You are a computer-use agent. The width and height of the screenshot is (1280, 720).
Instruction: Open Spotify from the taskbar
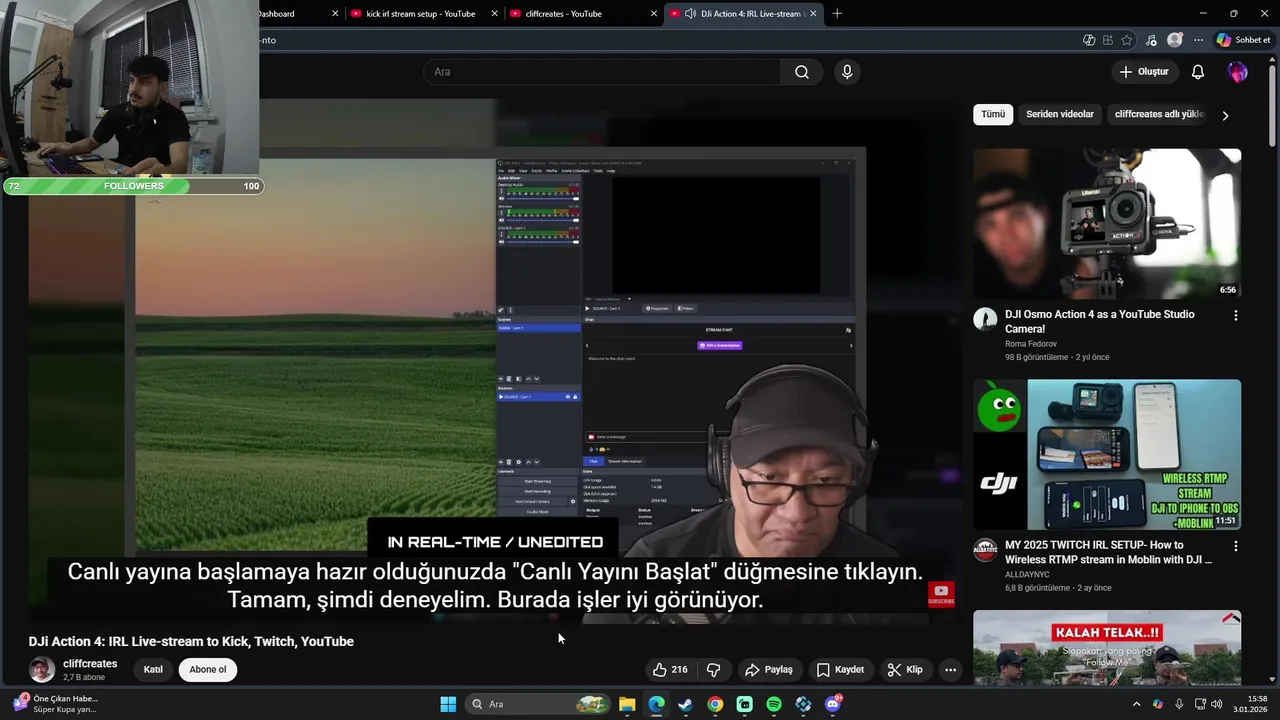point(774,704)
